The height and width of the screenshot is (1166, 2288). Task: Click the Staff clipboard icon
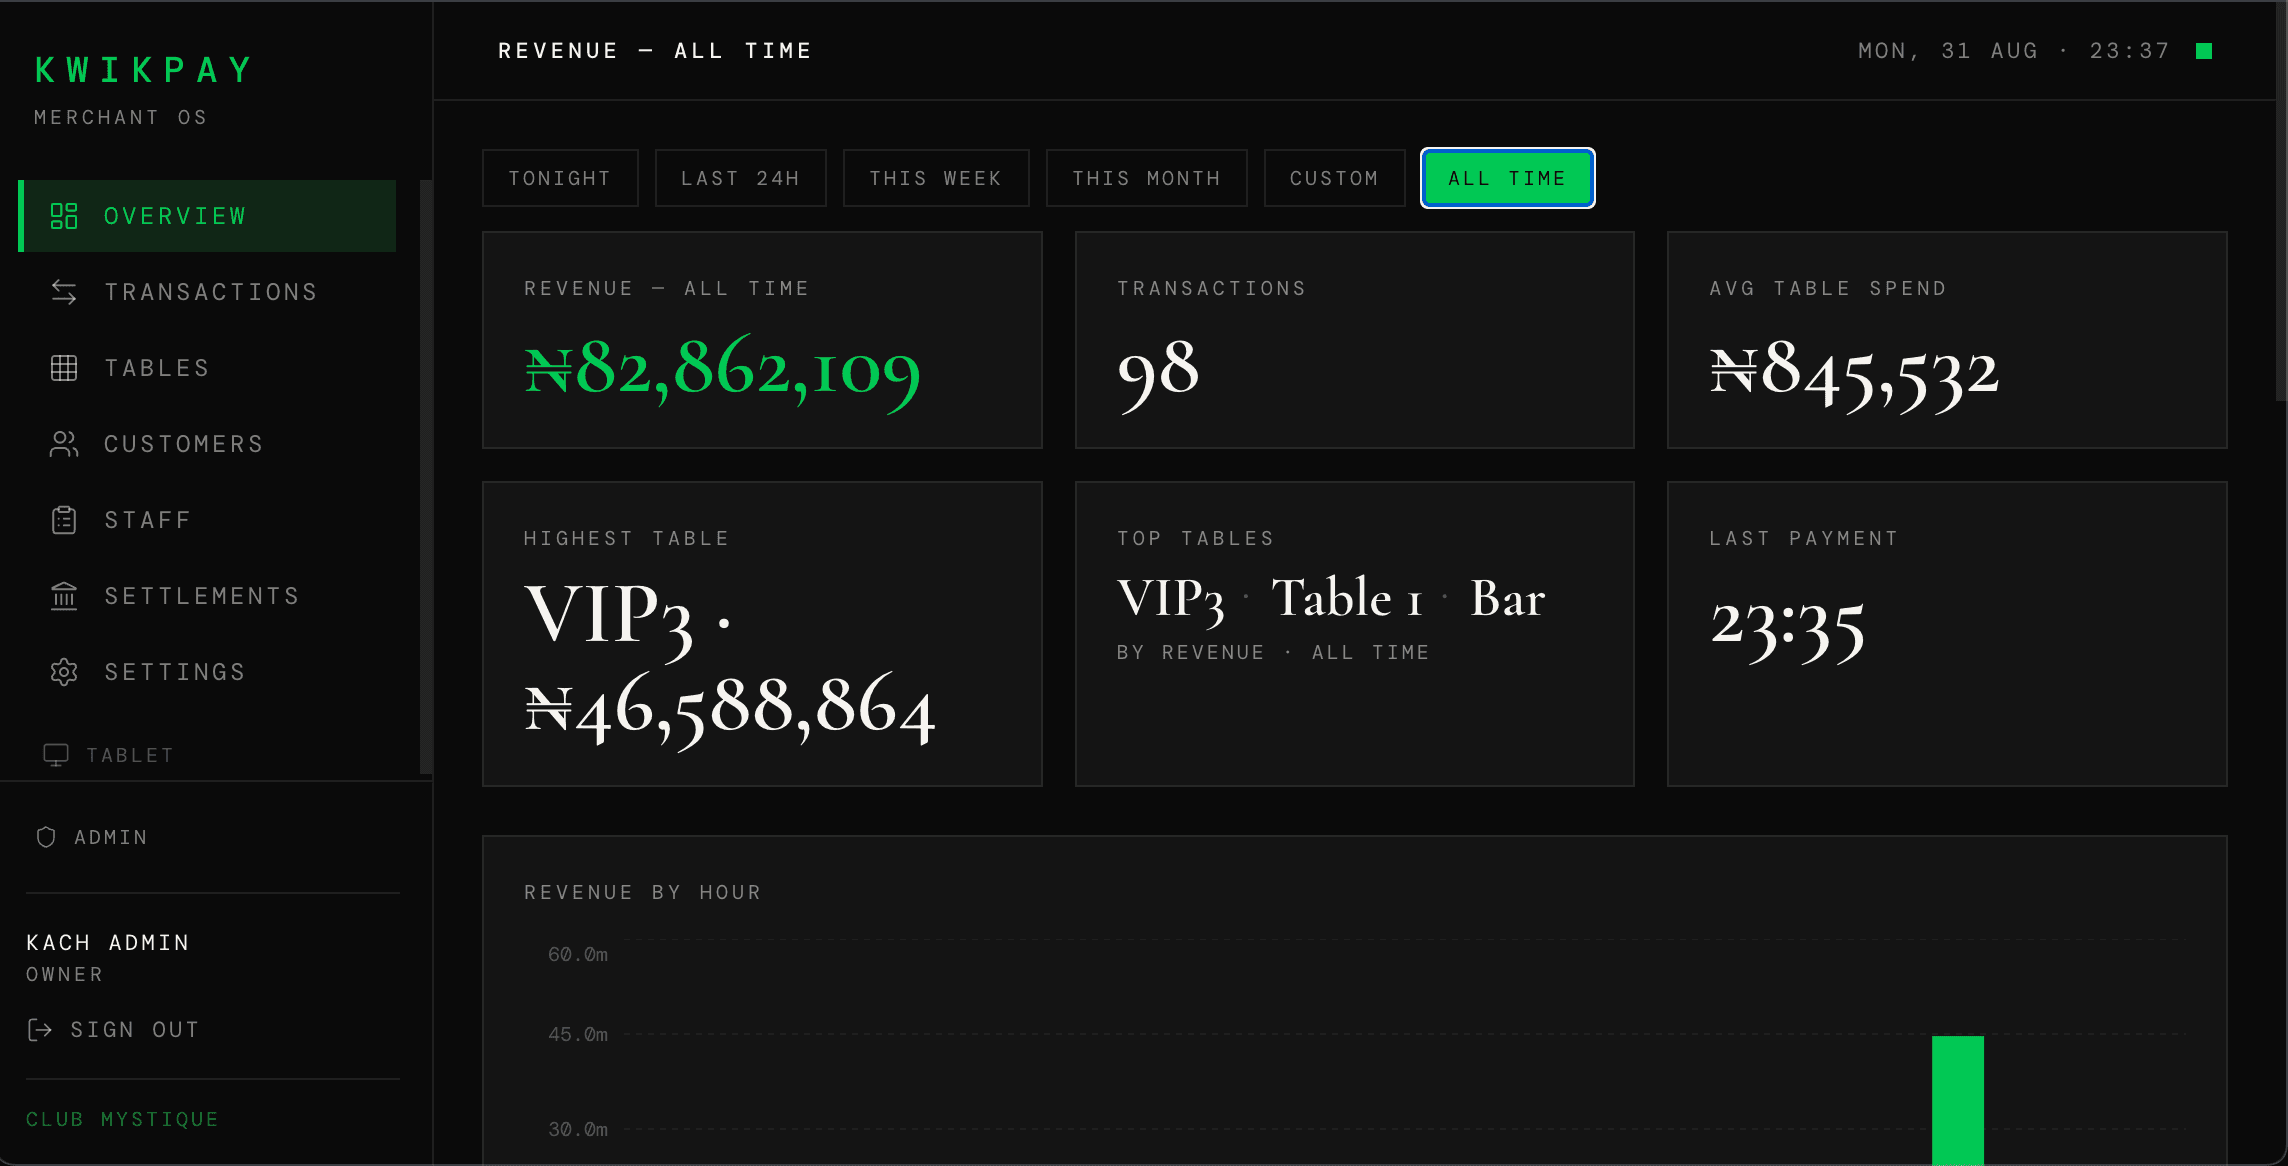(64, 520)
